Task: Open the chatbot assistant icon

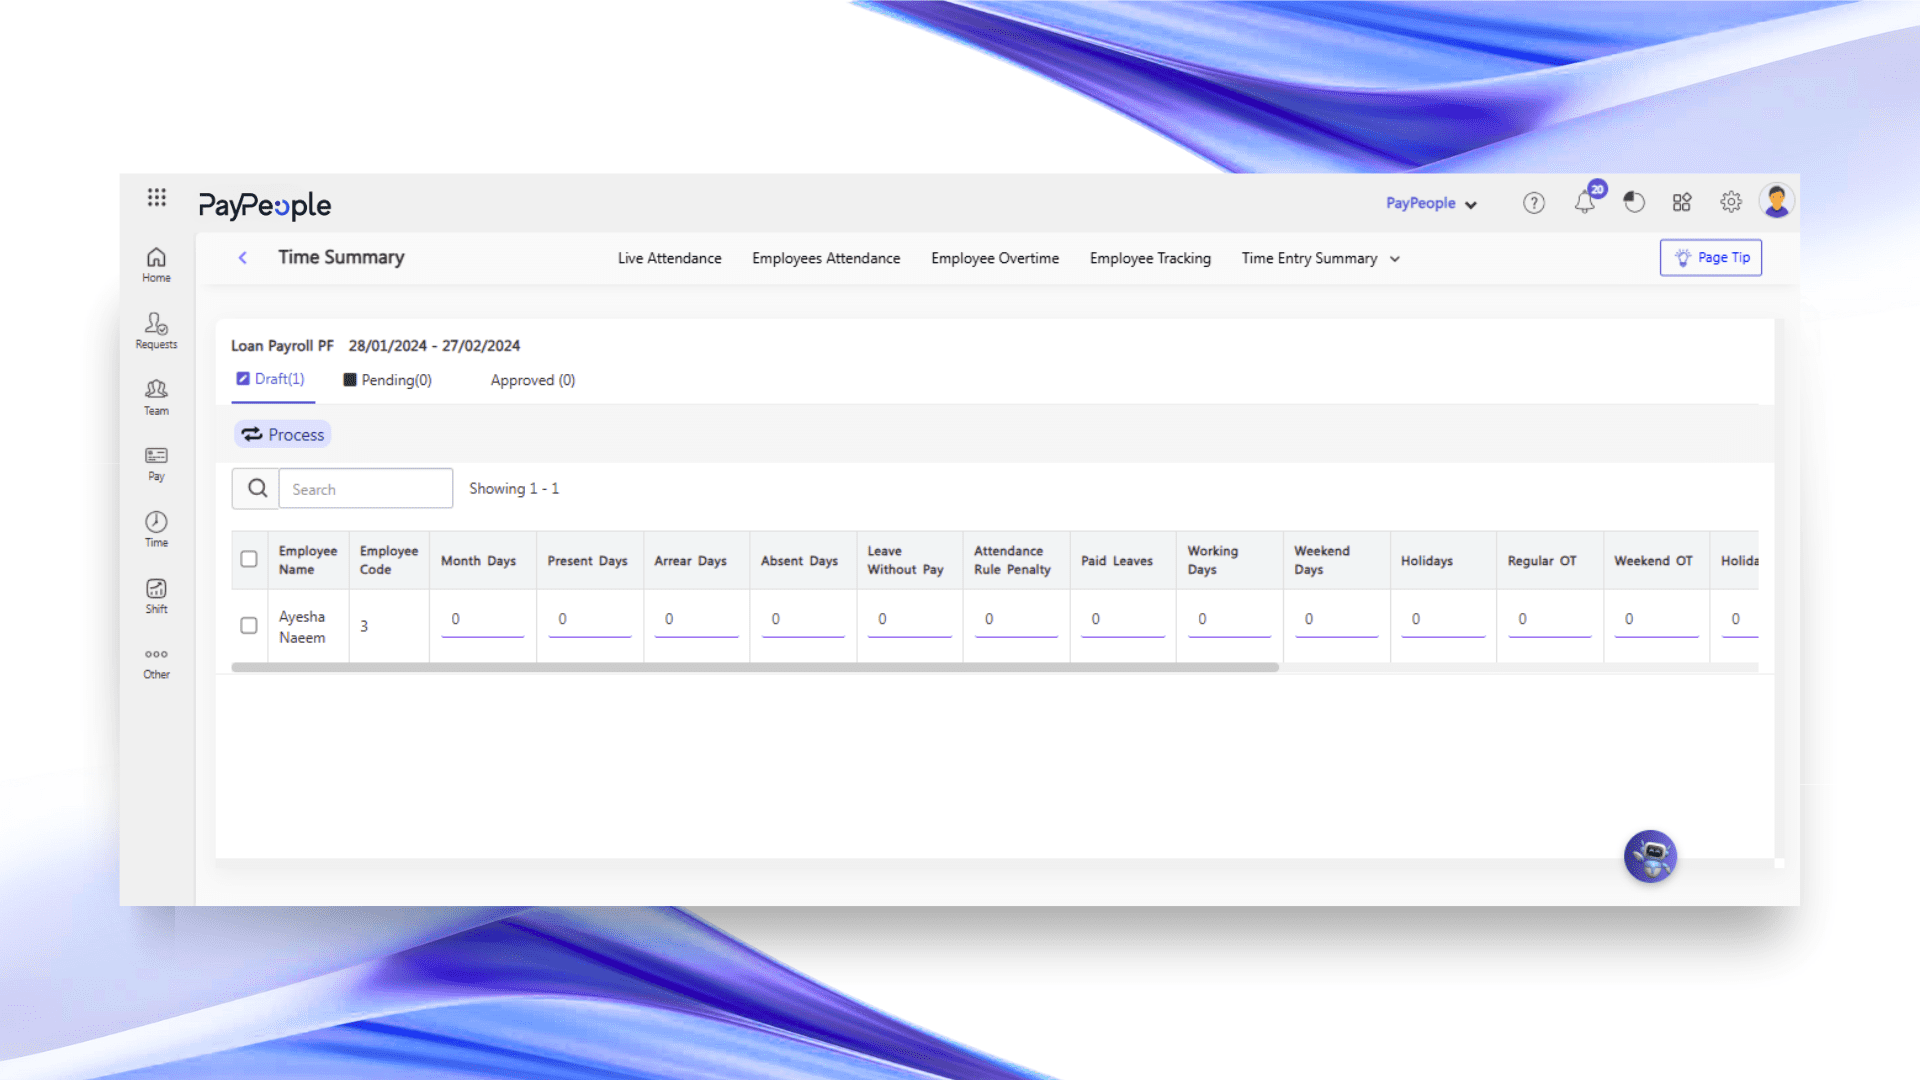Action: (1650, 857)
